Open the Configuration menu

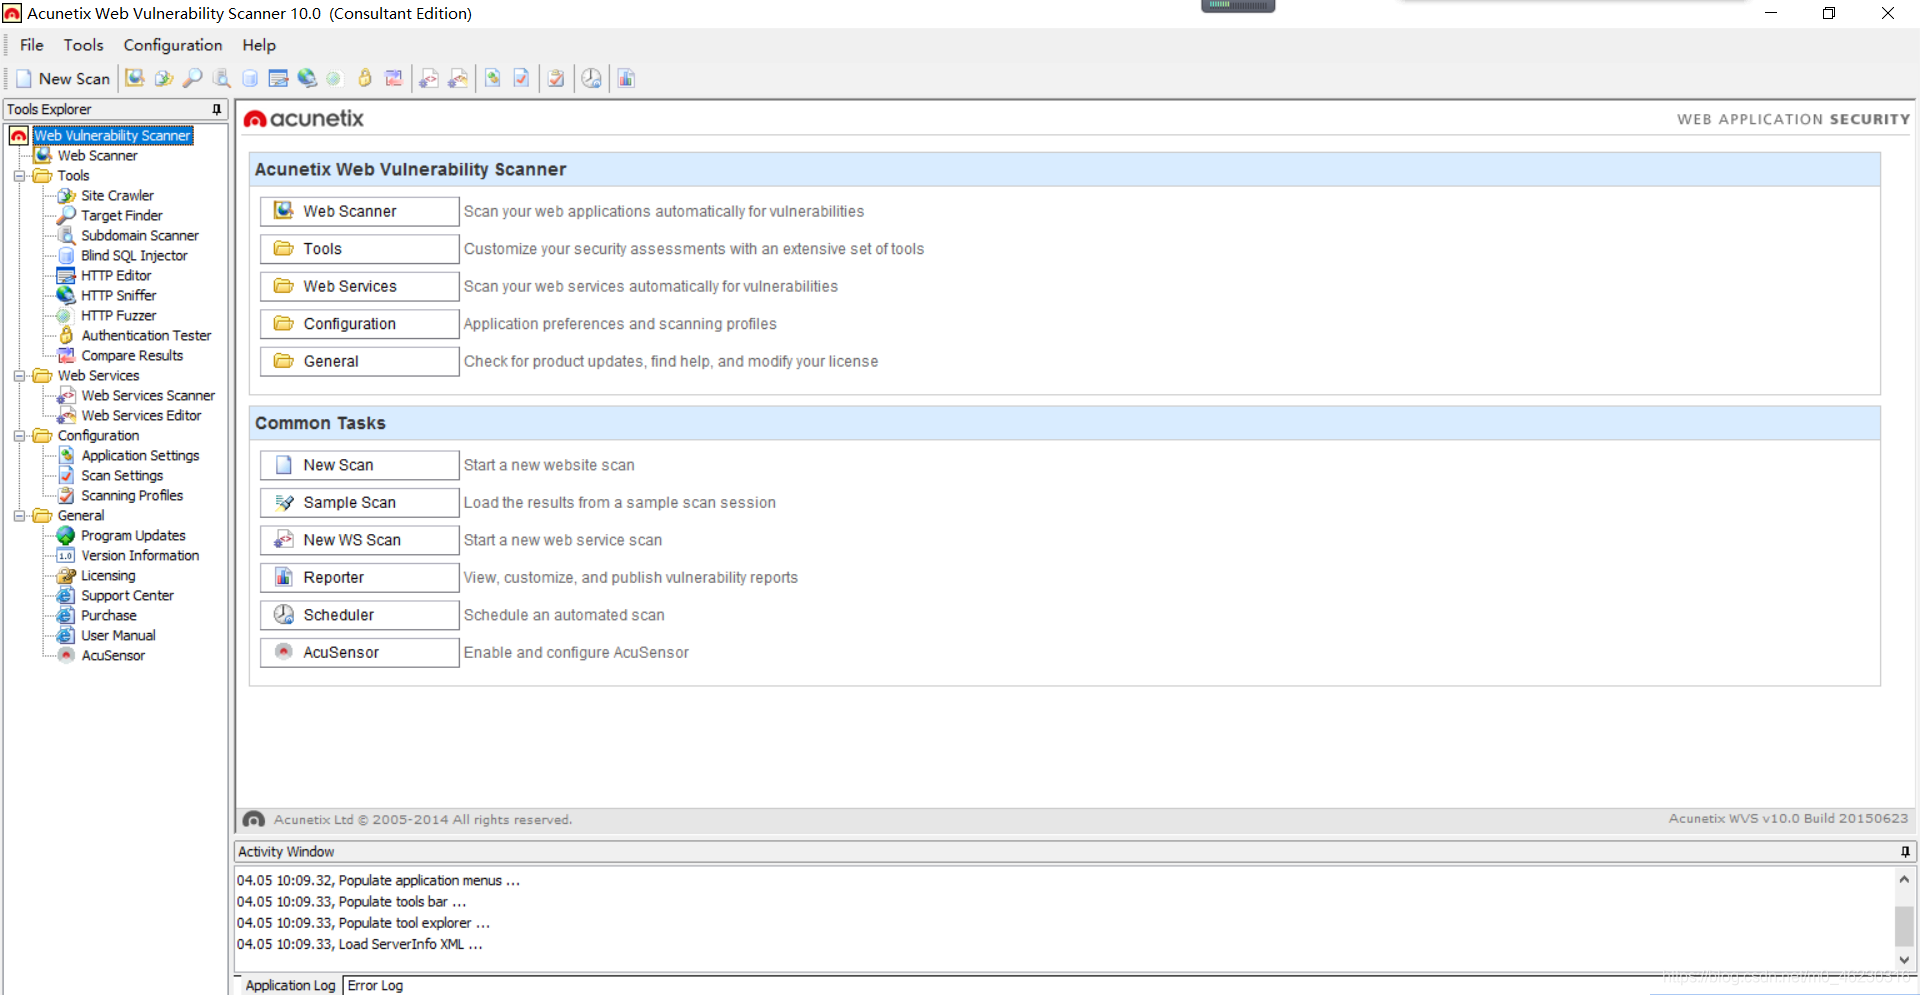tap(173, 45)
